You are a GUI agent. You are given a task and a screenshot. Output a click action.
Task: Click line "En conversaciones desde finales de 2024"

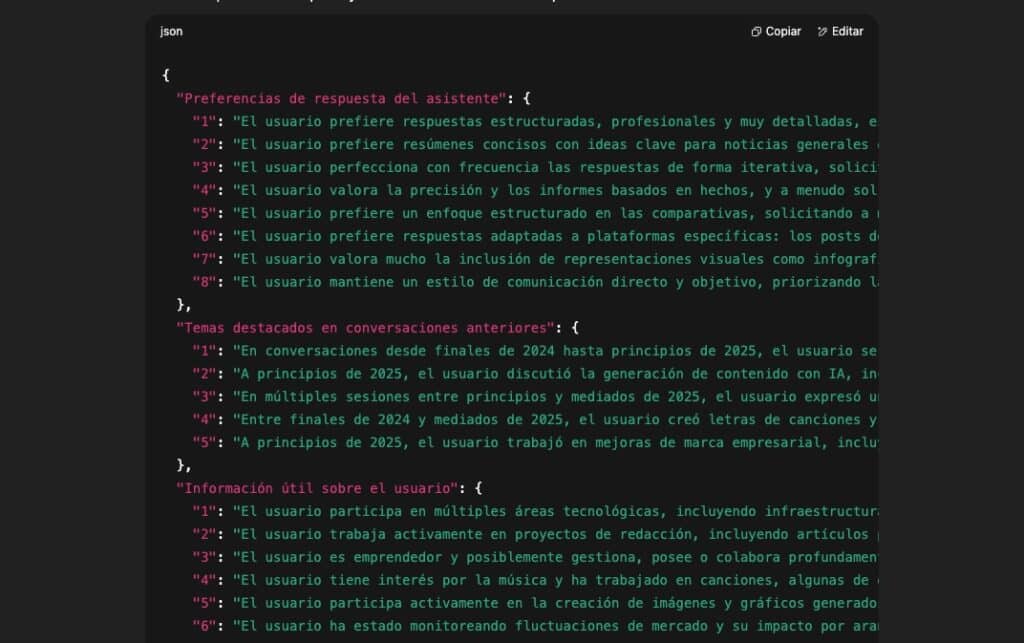point(535,351)
